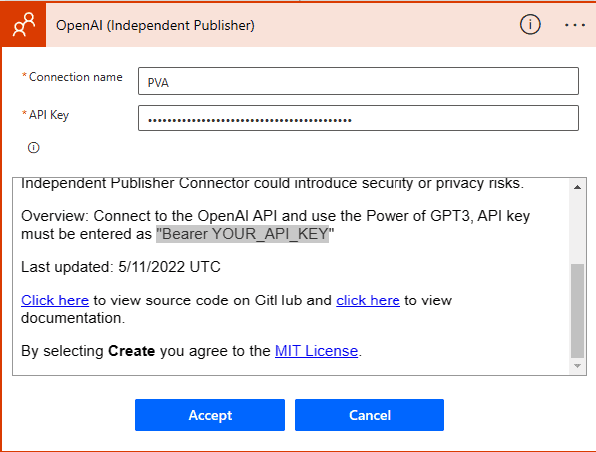Click the Cancel button
596x452 pixels.
click(369, 415)
